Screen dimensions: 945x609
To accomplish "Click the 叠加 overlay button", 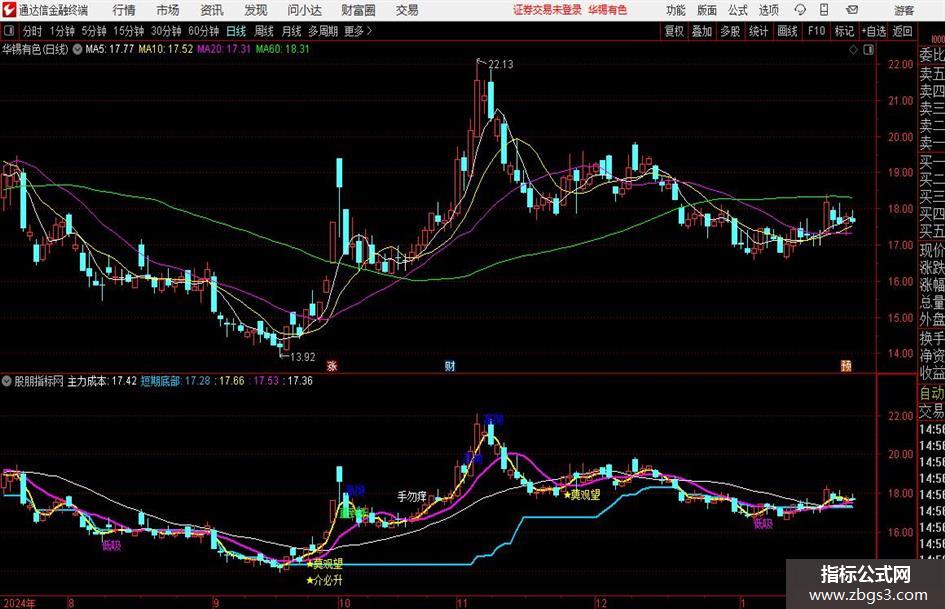I will click(702, 31).
